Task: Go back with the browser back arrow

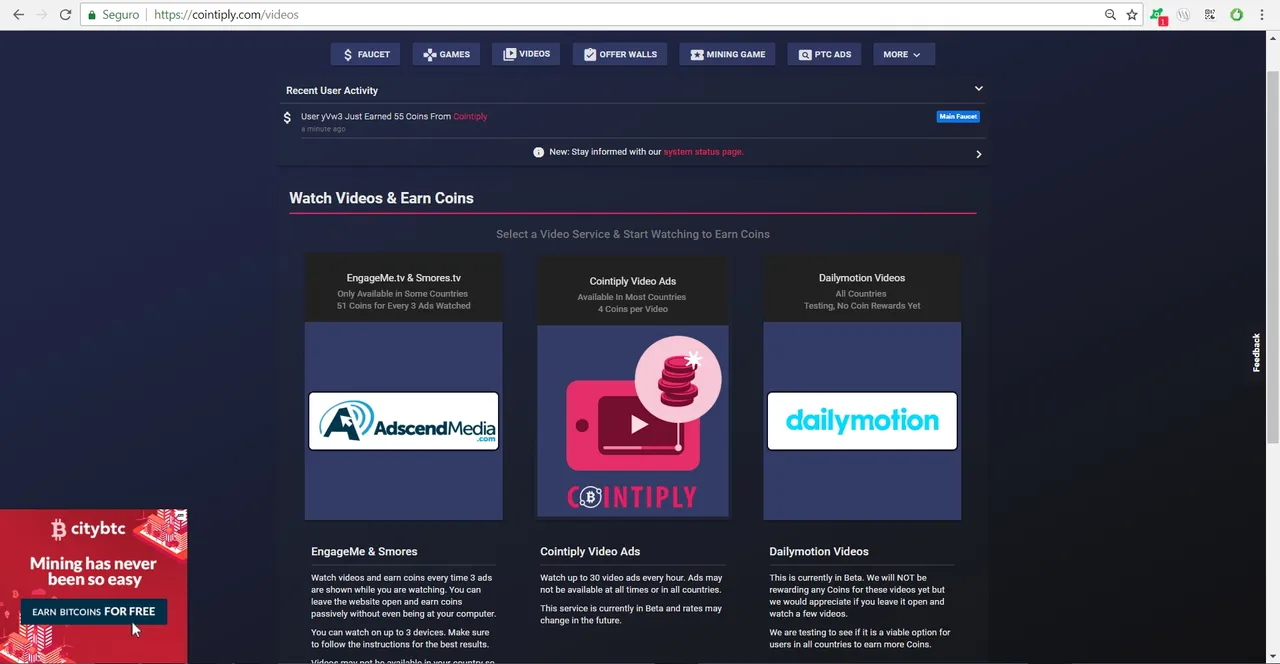Action: click(x=18, y=15)
